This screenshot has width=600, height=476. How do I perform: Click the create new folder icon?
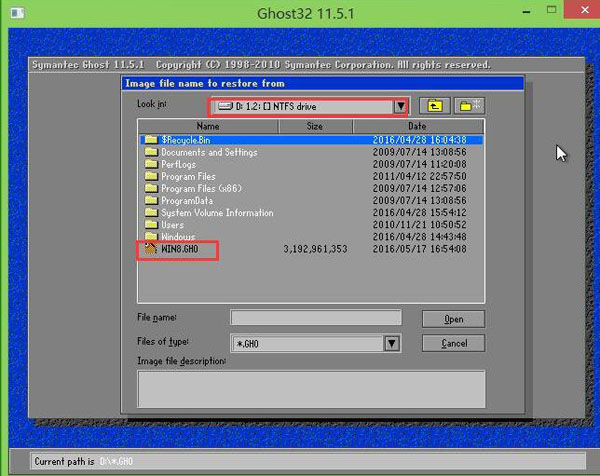click(x=469, y=106)
